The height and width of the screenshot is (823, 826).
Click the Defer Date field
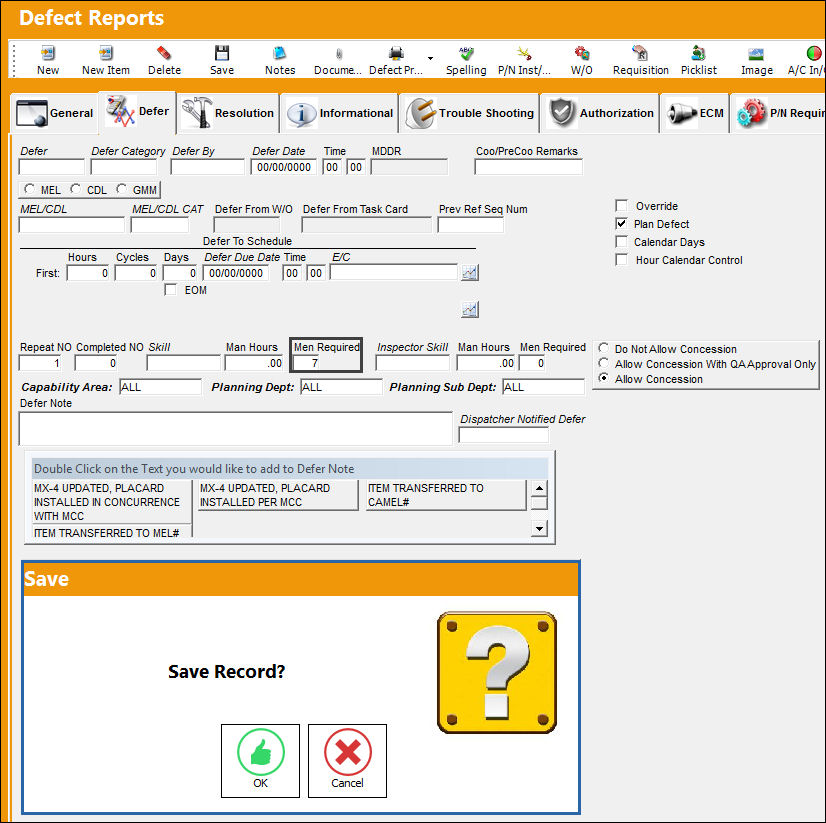(x=283, y=167)
